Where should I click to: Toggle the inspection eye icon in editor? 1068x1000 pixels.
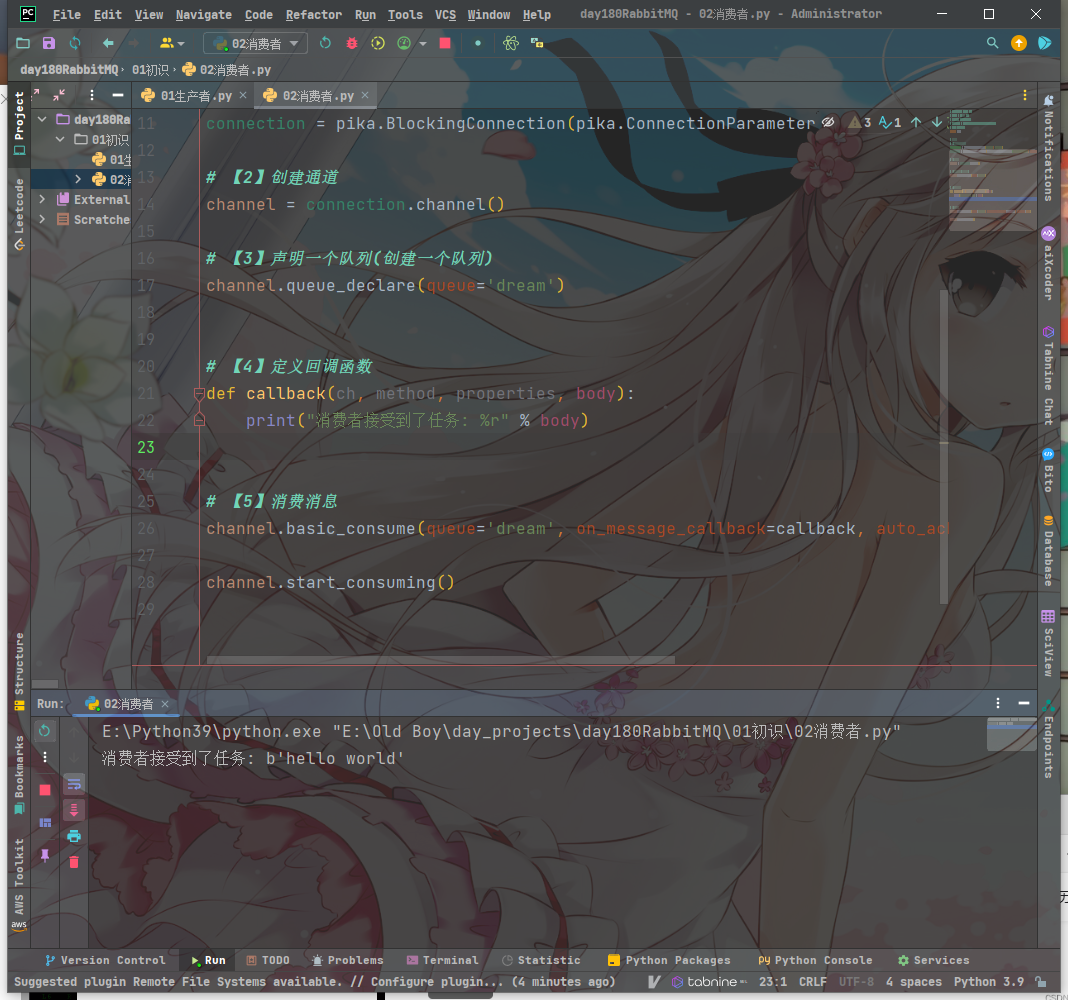(828, 123)
